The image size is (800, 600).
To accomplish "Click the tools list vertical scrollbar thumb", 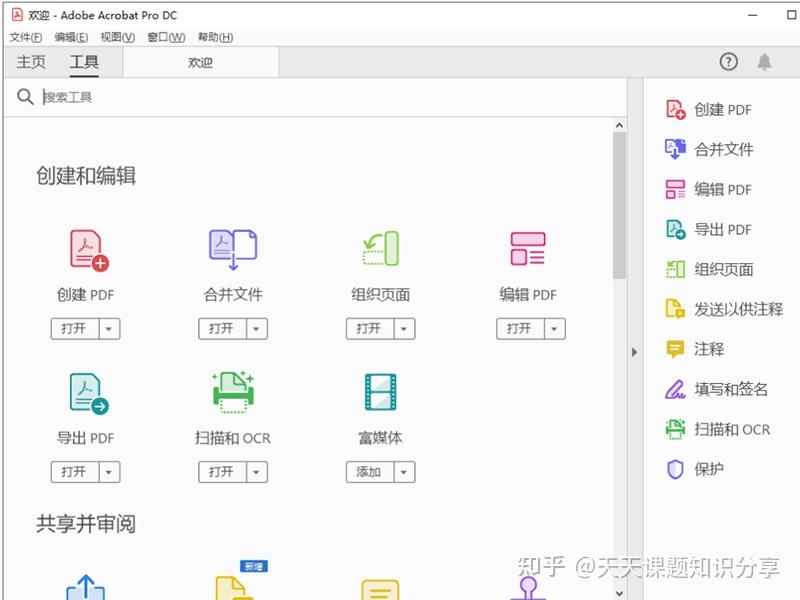I will coord(619,206).
